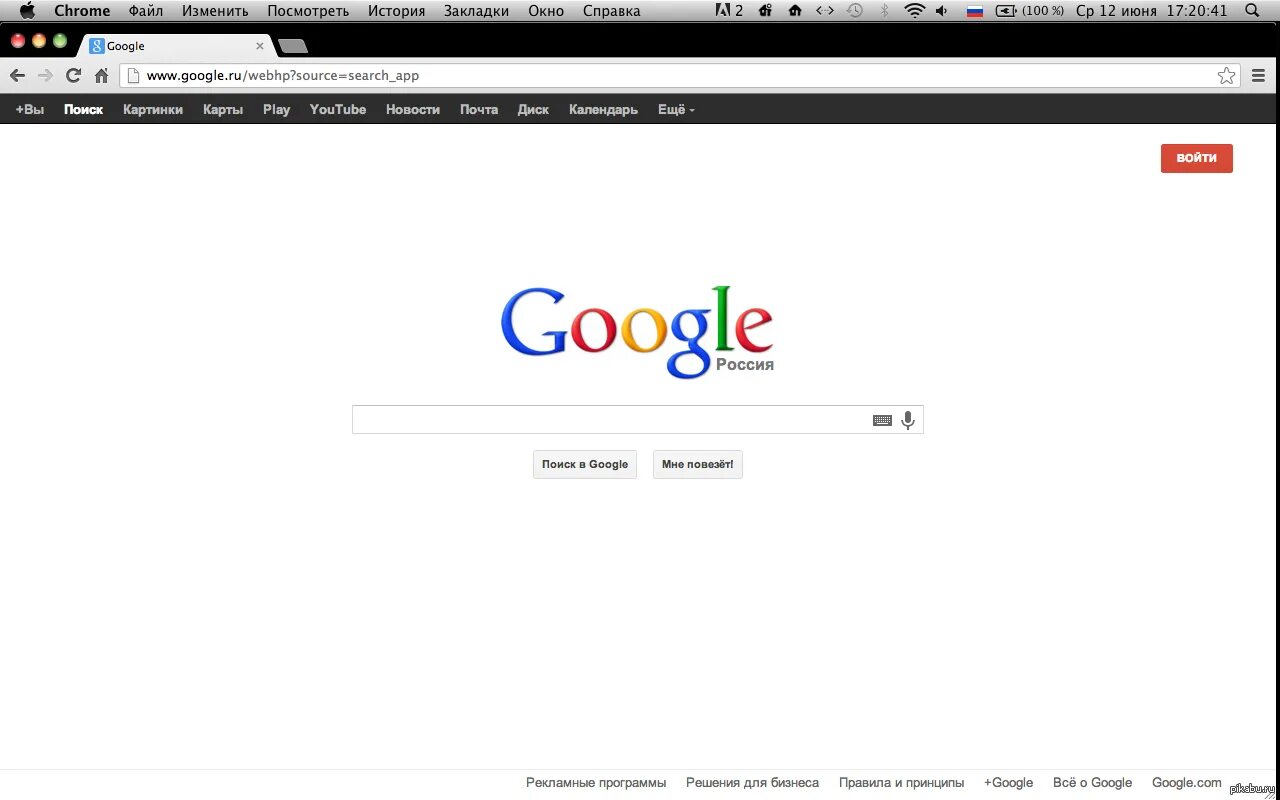The height and width of the screenshot is (800, 1280).
Task: Select Поиск in the Google bar
Action: [84, 110]
